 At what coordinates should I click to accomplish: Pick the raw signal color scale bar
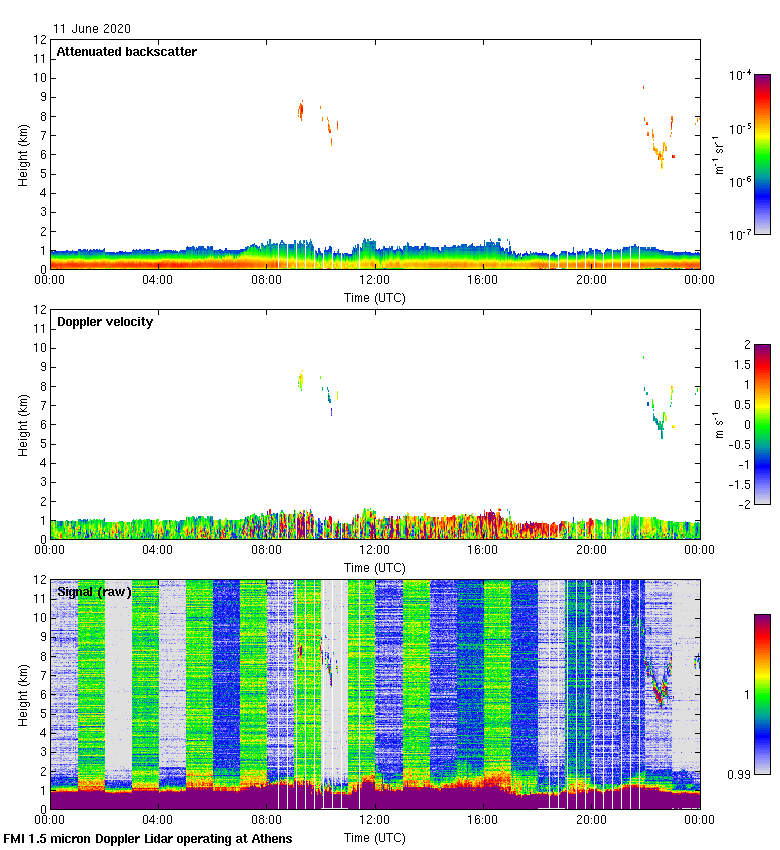click(762, 694)
